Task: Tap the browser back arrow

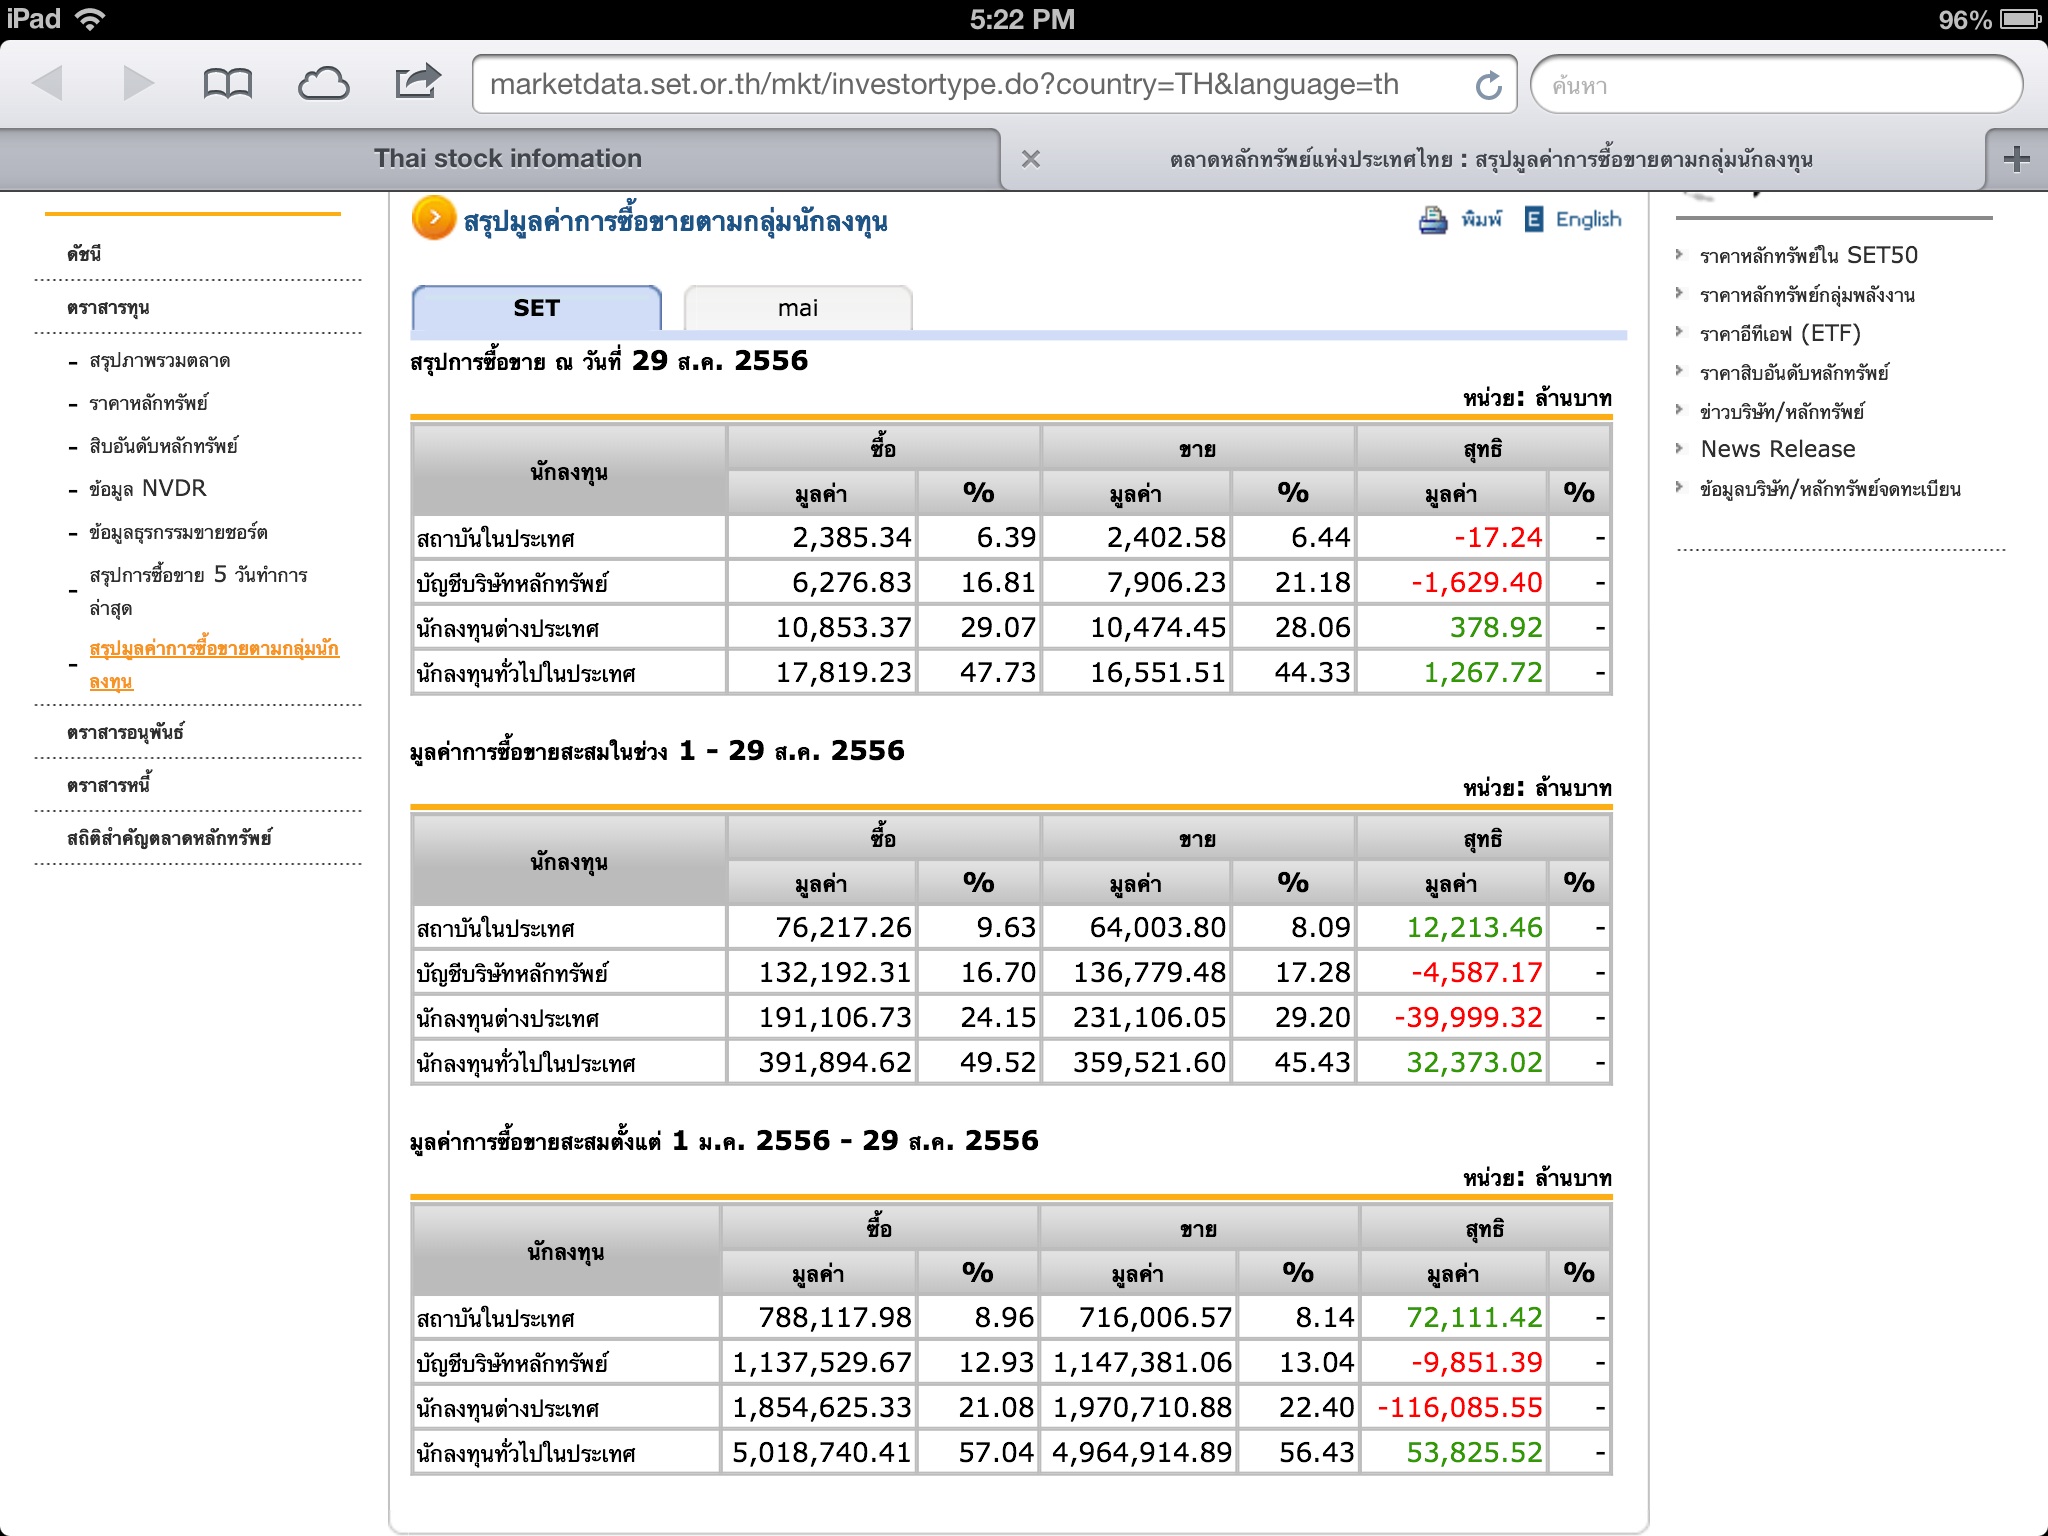Action: 49,83
